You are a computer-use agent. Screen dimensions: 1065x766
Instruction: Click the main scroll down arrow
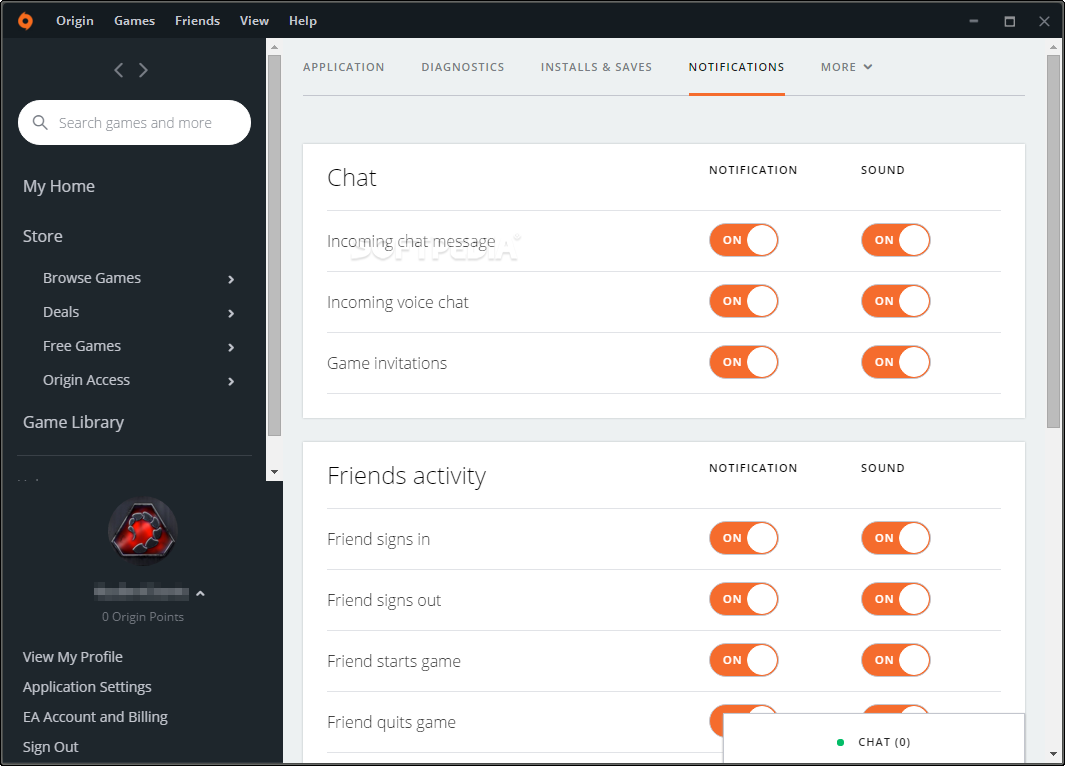pos(1053,754)
